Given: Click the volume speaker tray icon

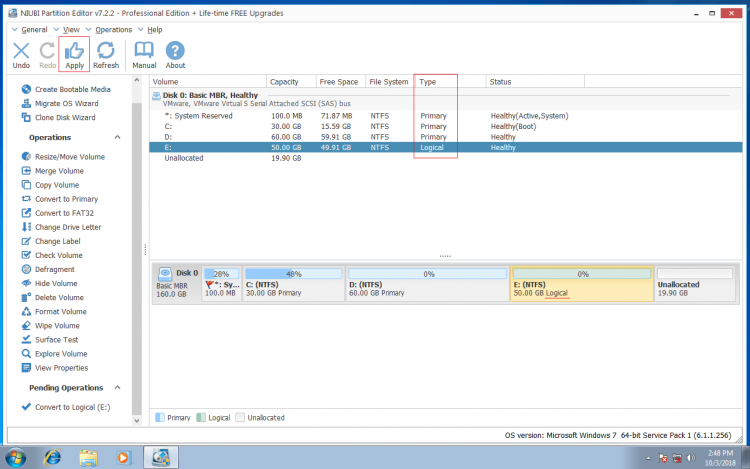Looking at the screenshot, I should [x=691, y=458].
